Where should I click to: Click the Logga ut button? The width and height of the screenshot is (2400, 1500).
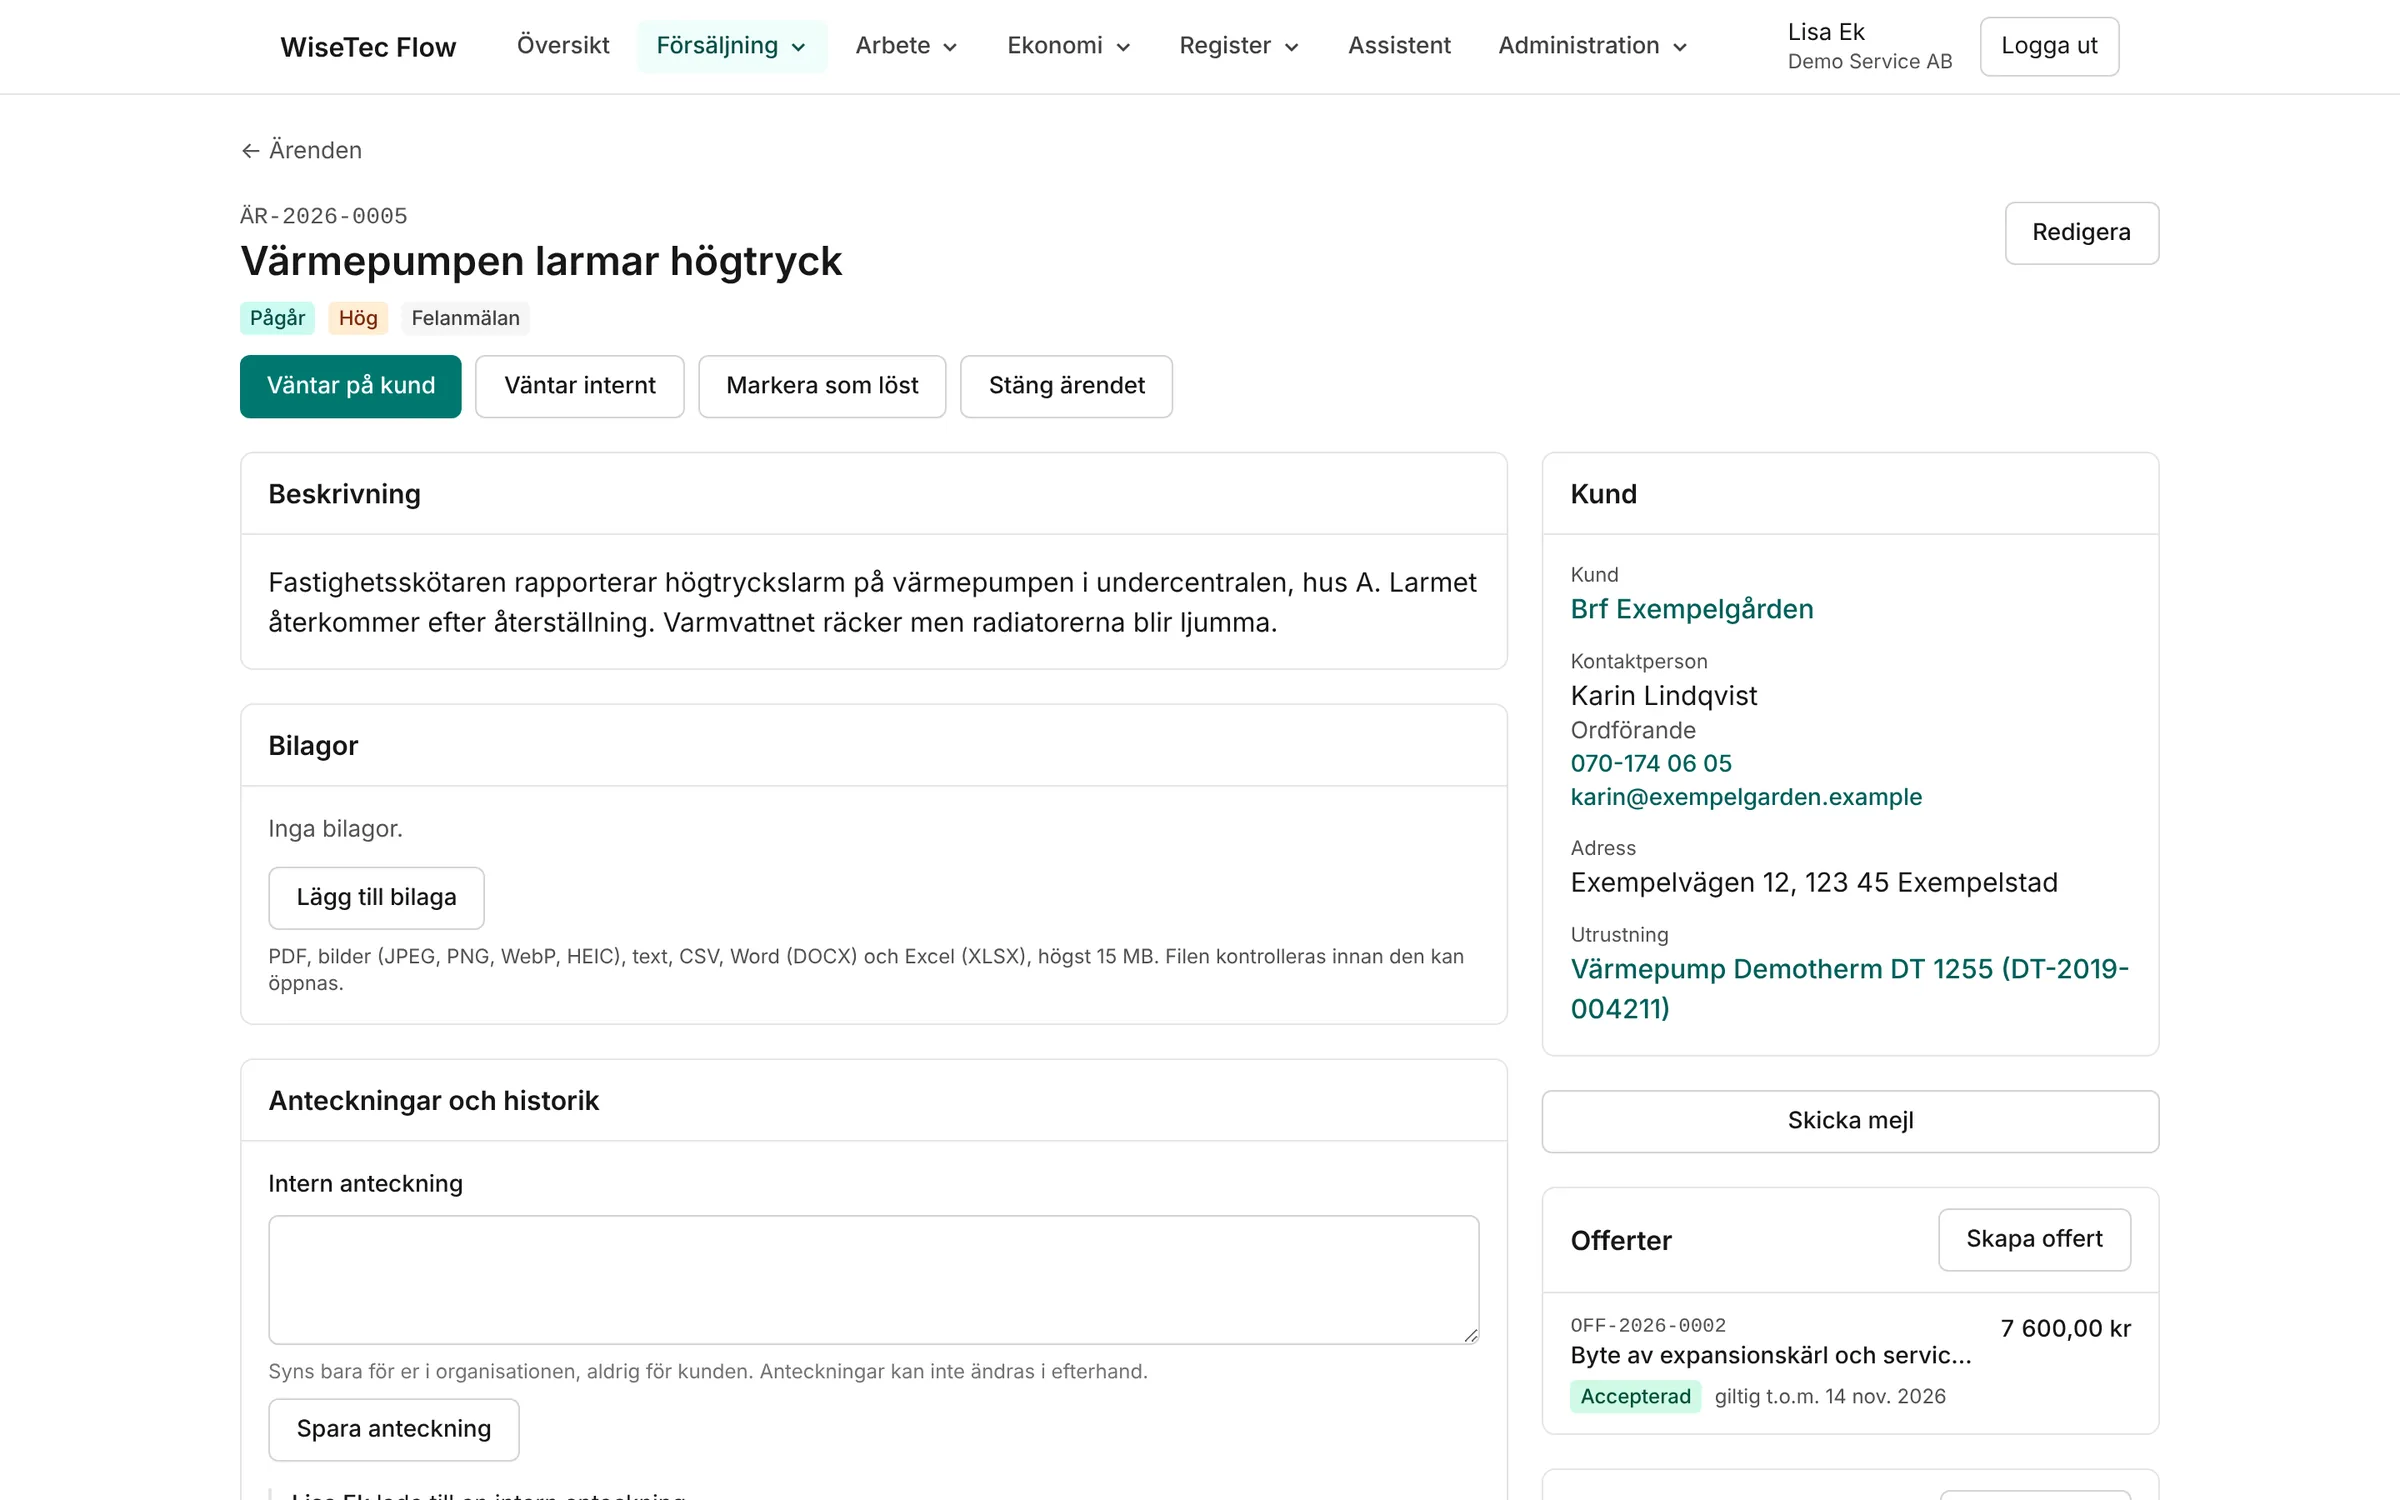tap(2049, 46)
